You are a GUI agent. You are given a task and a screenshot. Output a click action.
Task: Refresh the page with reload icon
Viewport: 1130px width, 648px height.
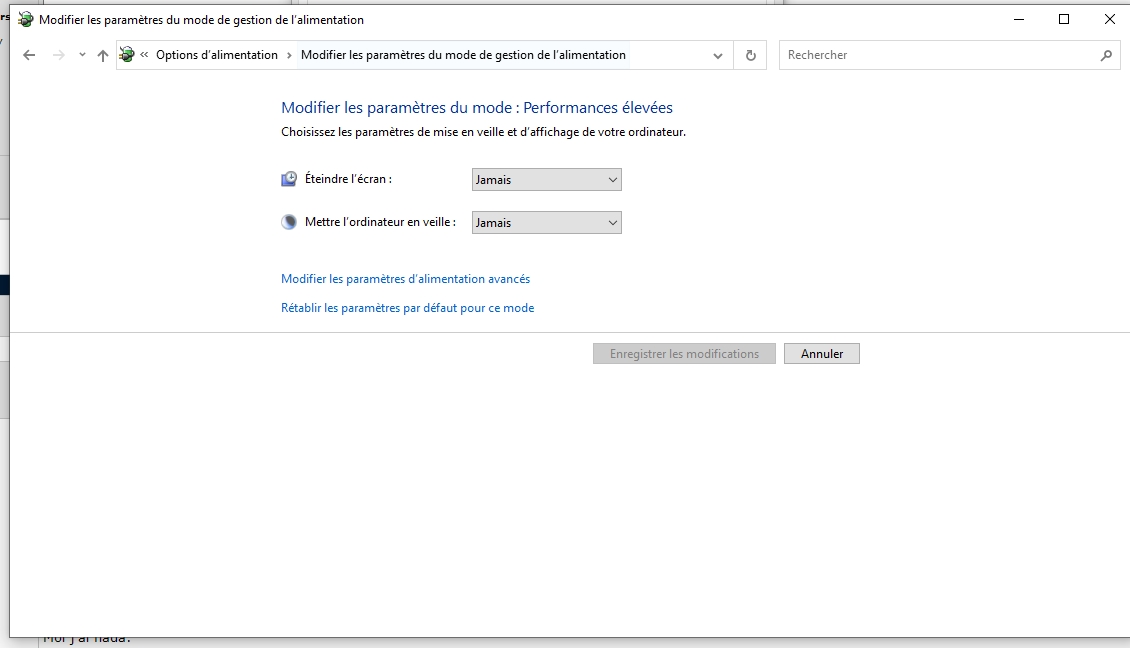[x=750, y=56]
